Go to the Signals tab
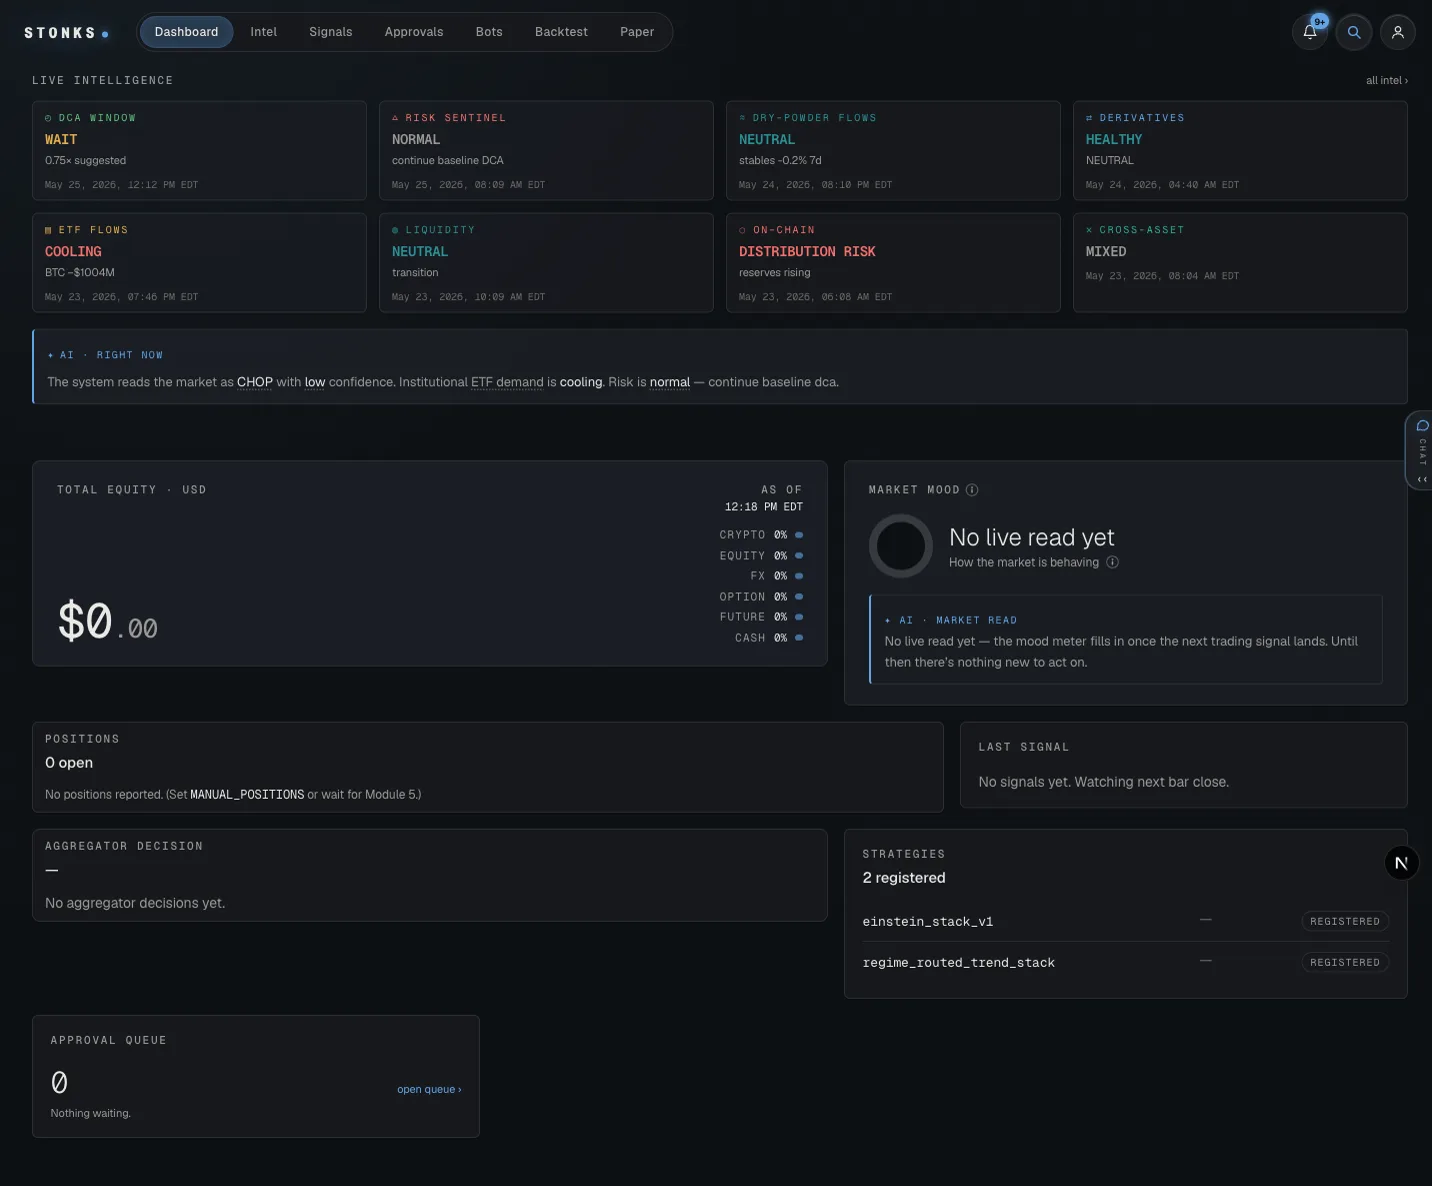This screenshot has height=1186, width=1432. tap(331, 32)
